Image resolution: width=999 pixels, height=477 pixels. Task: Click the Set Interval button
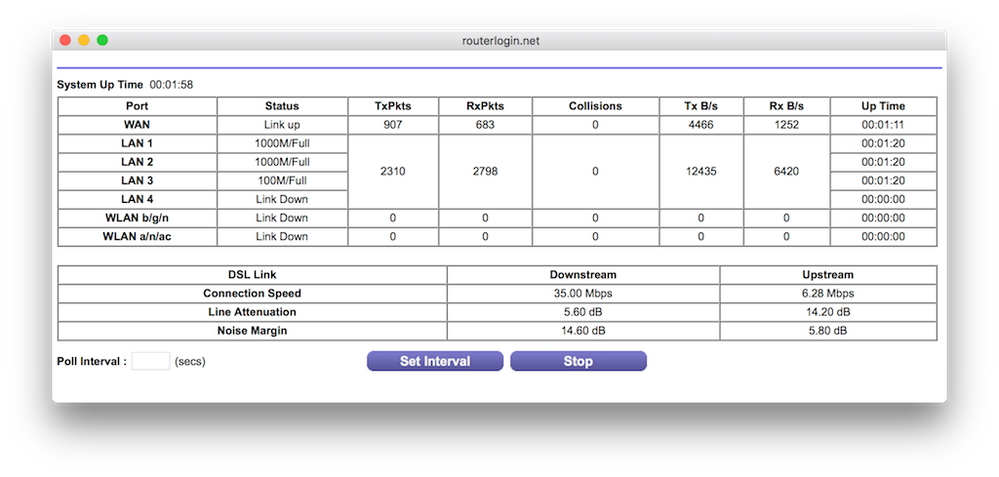[x=435, y=361]
